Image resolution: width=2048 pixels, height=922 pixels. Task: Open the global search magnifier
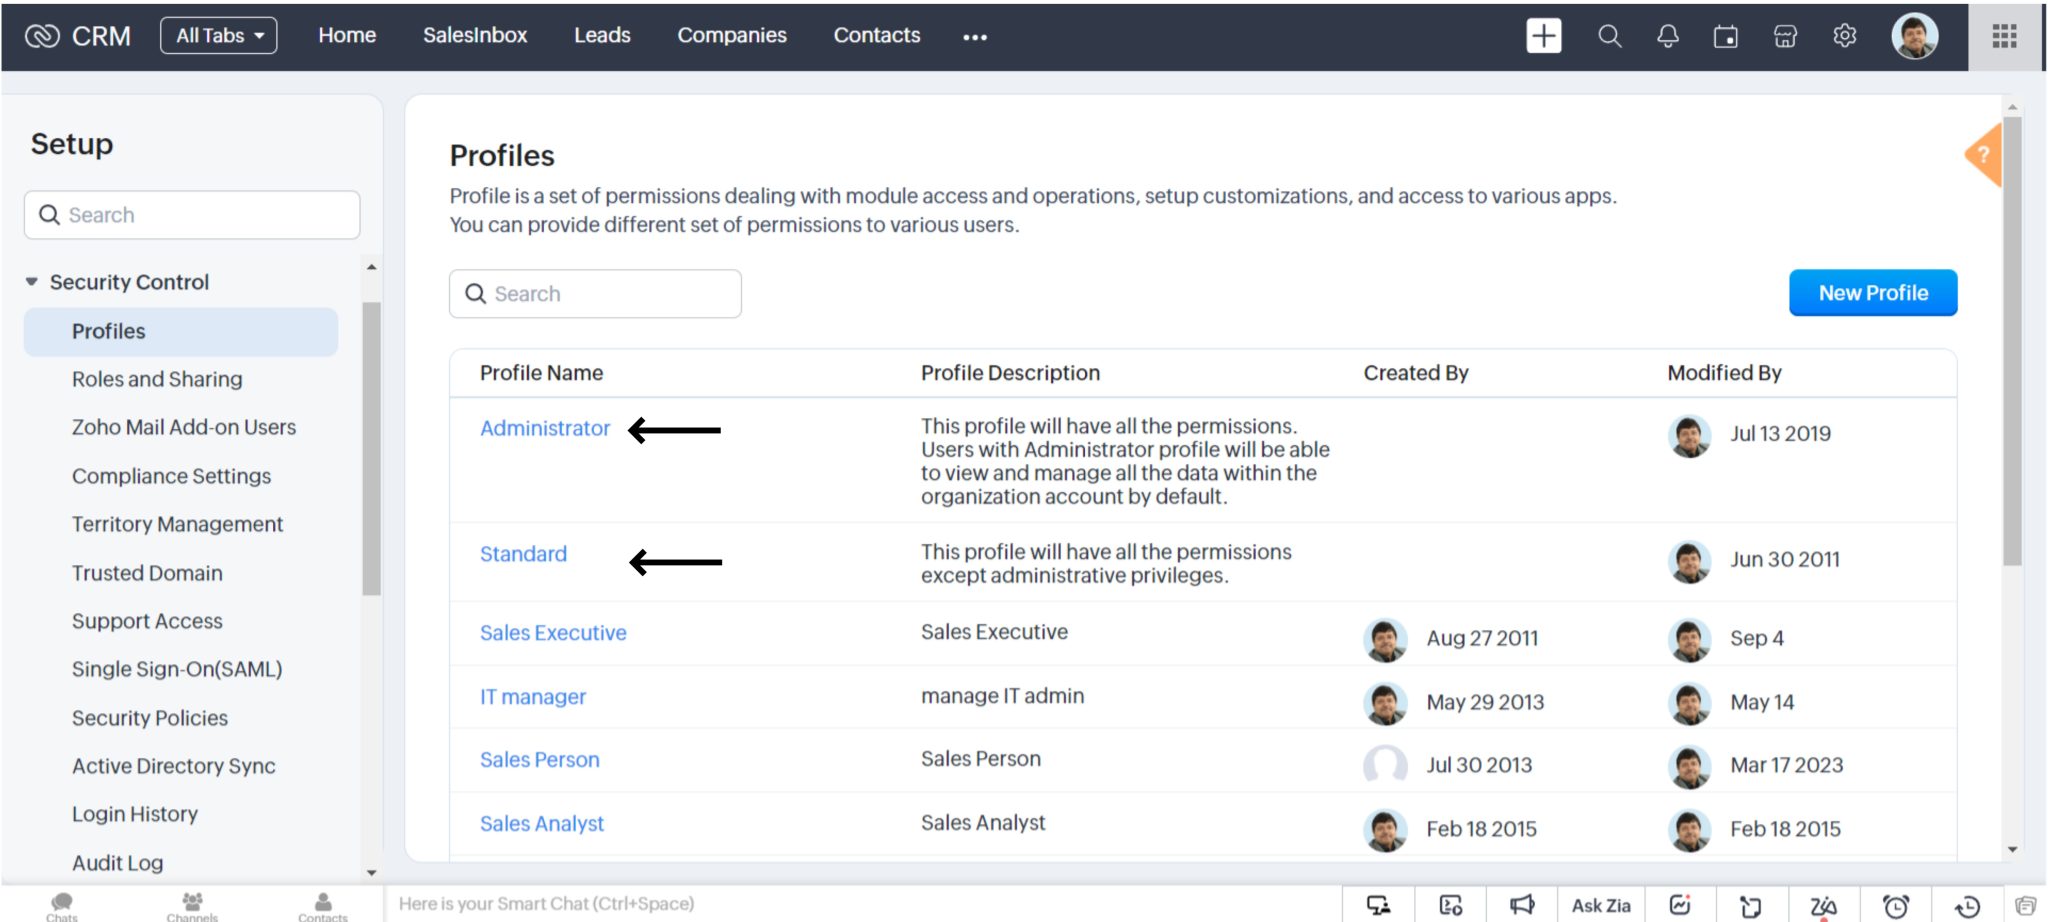click(1610, 35)
